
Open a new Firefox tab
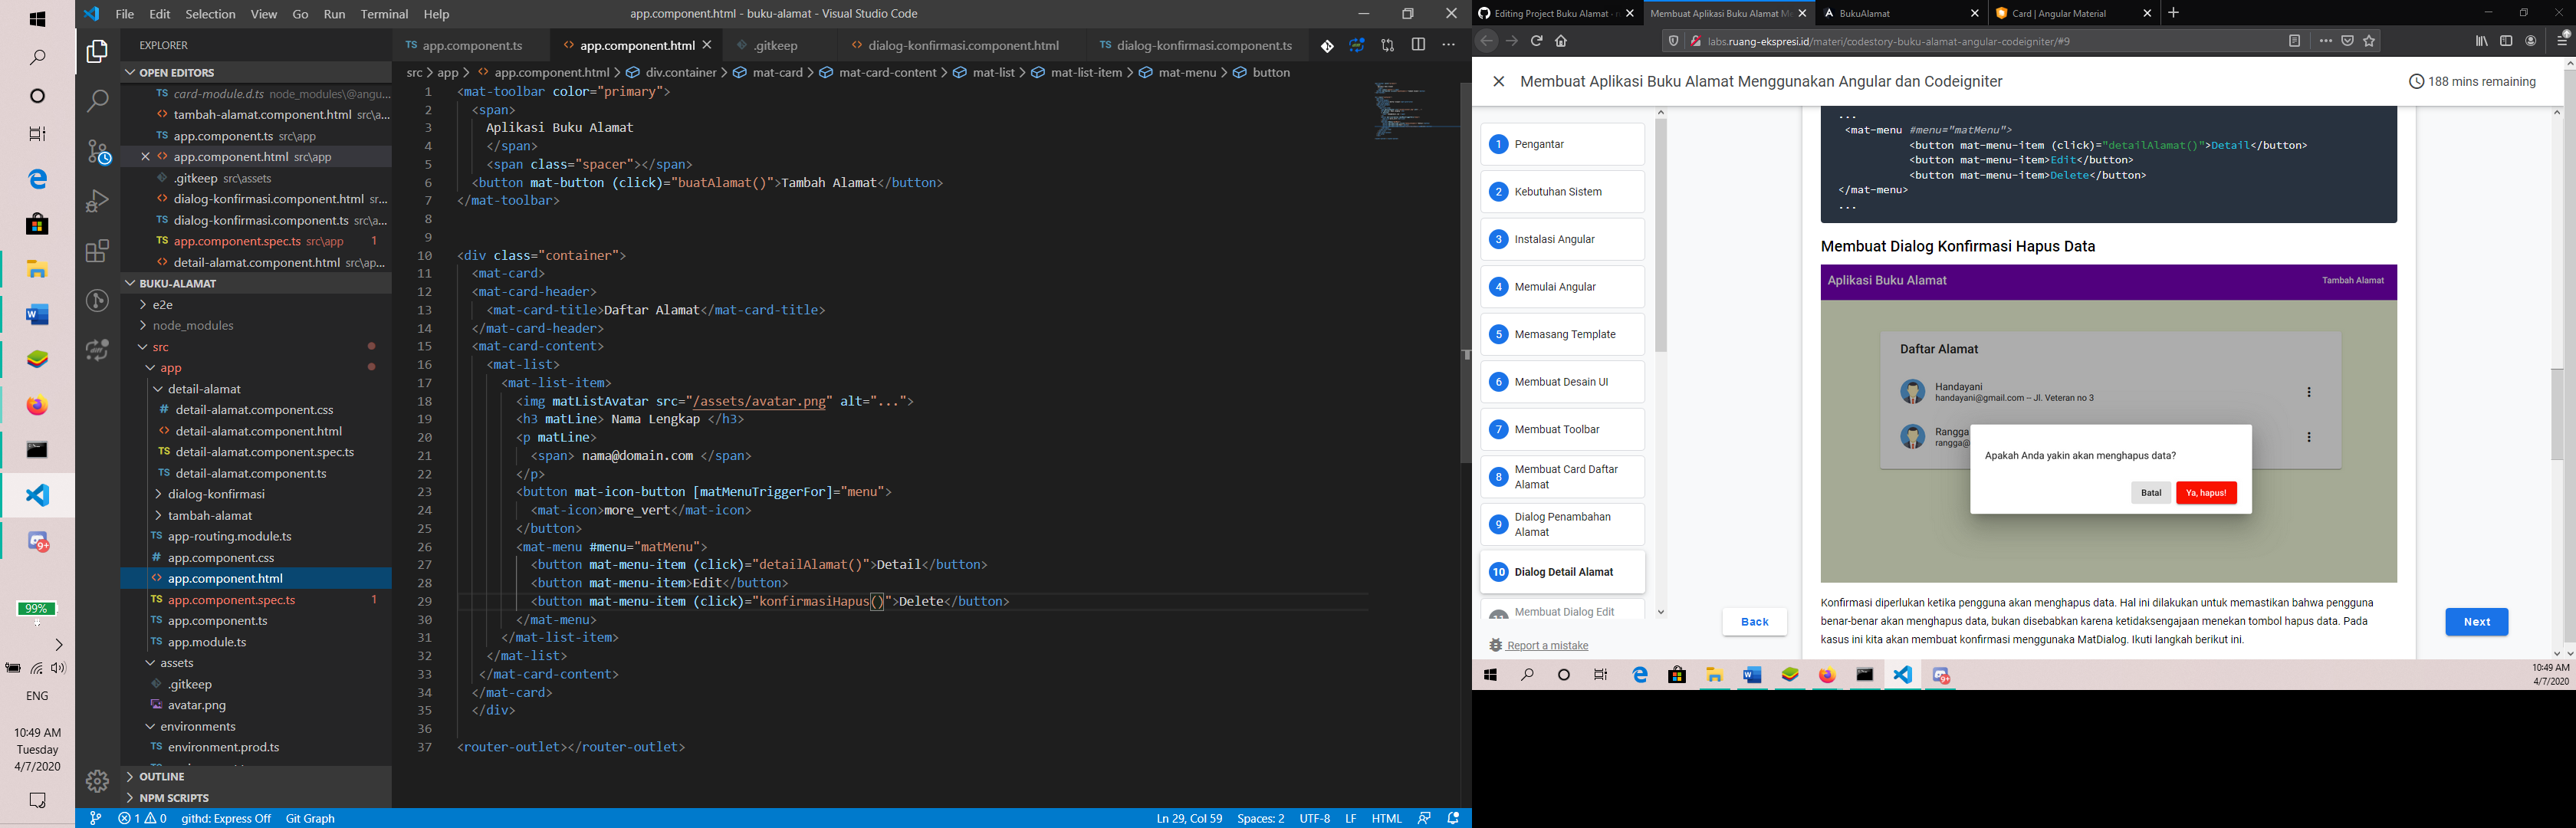(2173, 13)
